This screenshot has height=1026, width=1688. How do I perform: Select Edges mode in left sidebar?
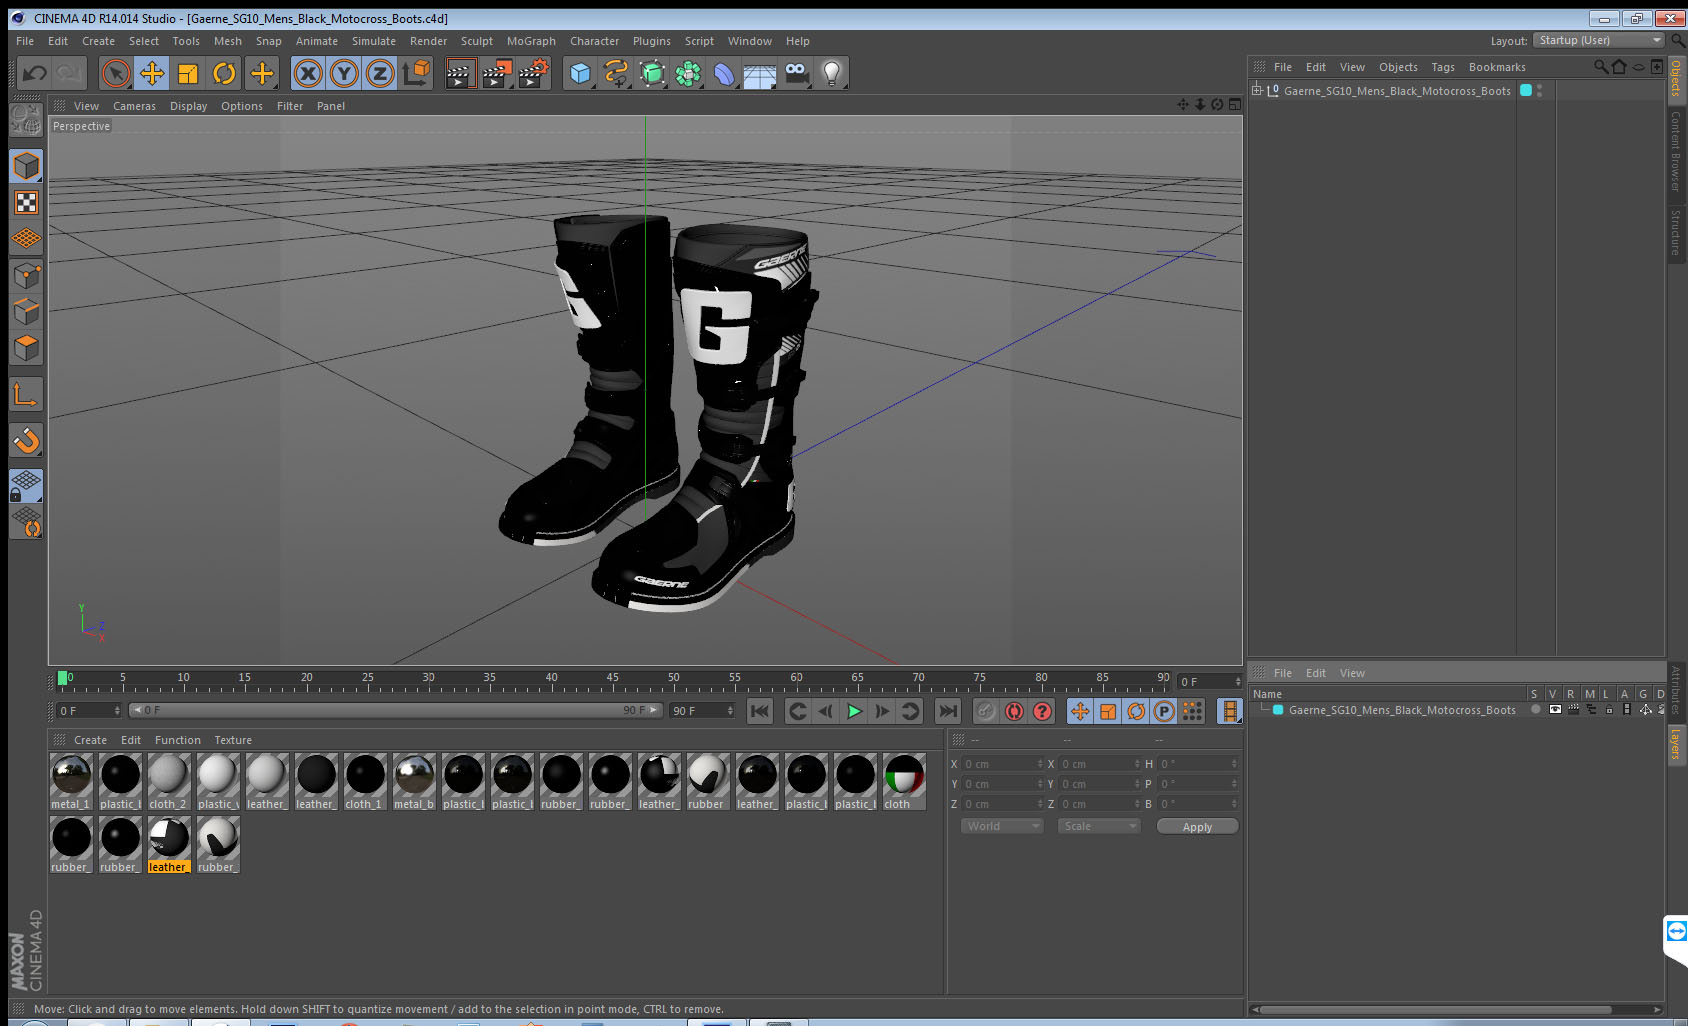(27, 311)
